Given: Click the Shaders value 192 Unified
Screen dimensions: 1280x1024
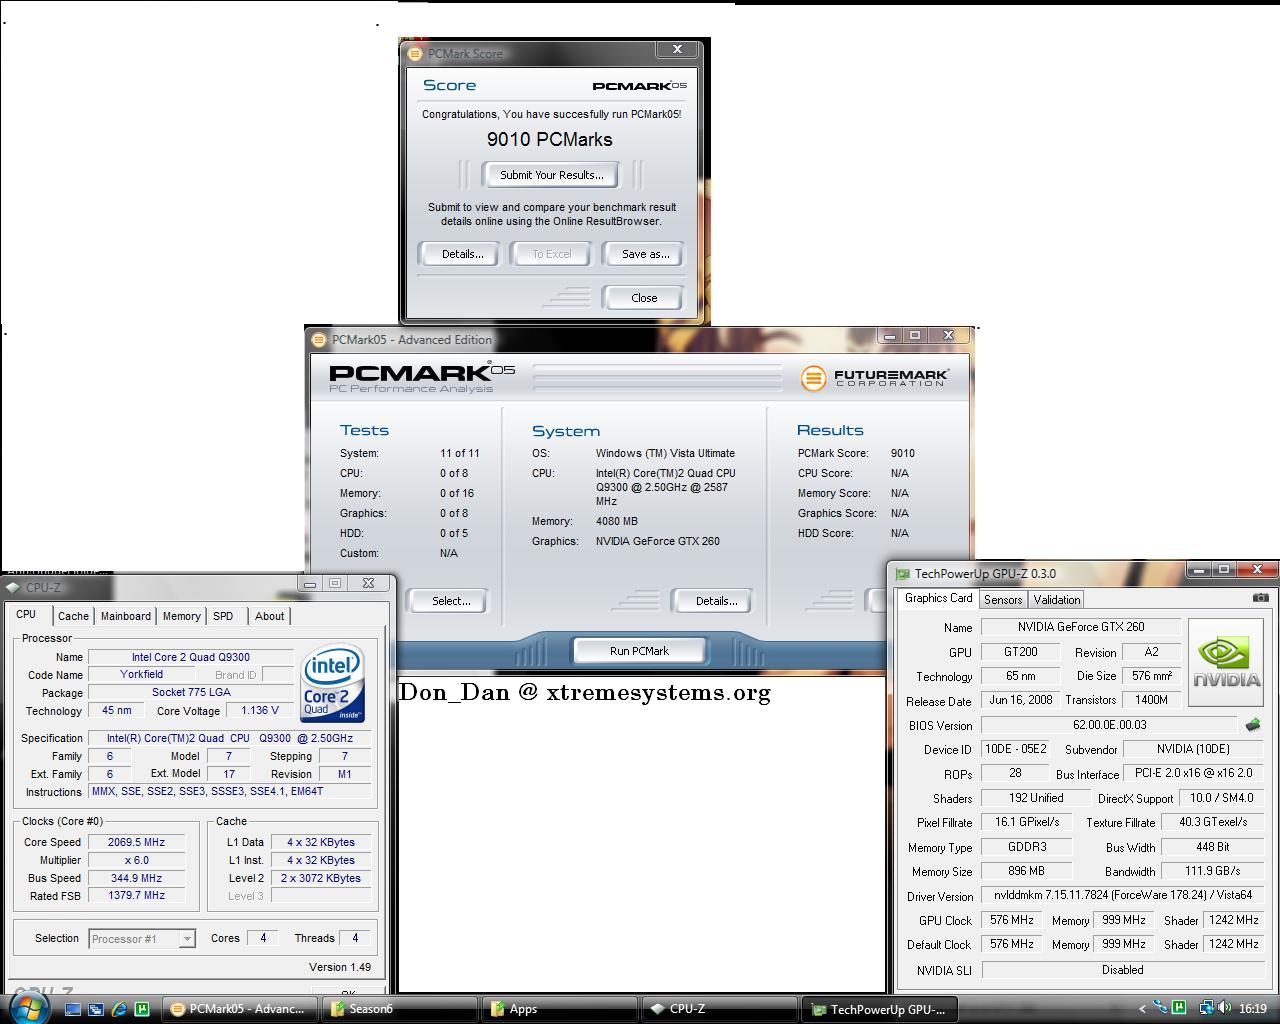Looking at the screenshot, I should coord(1035,798).
